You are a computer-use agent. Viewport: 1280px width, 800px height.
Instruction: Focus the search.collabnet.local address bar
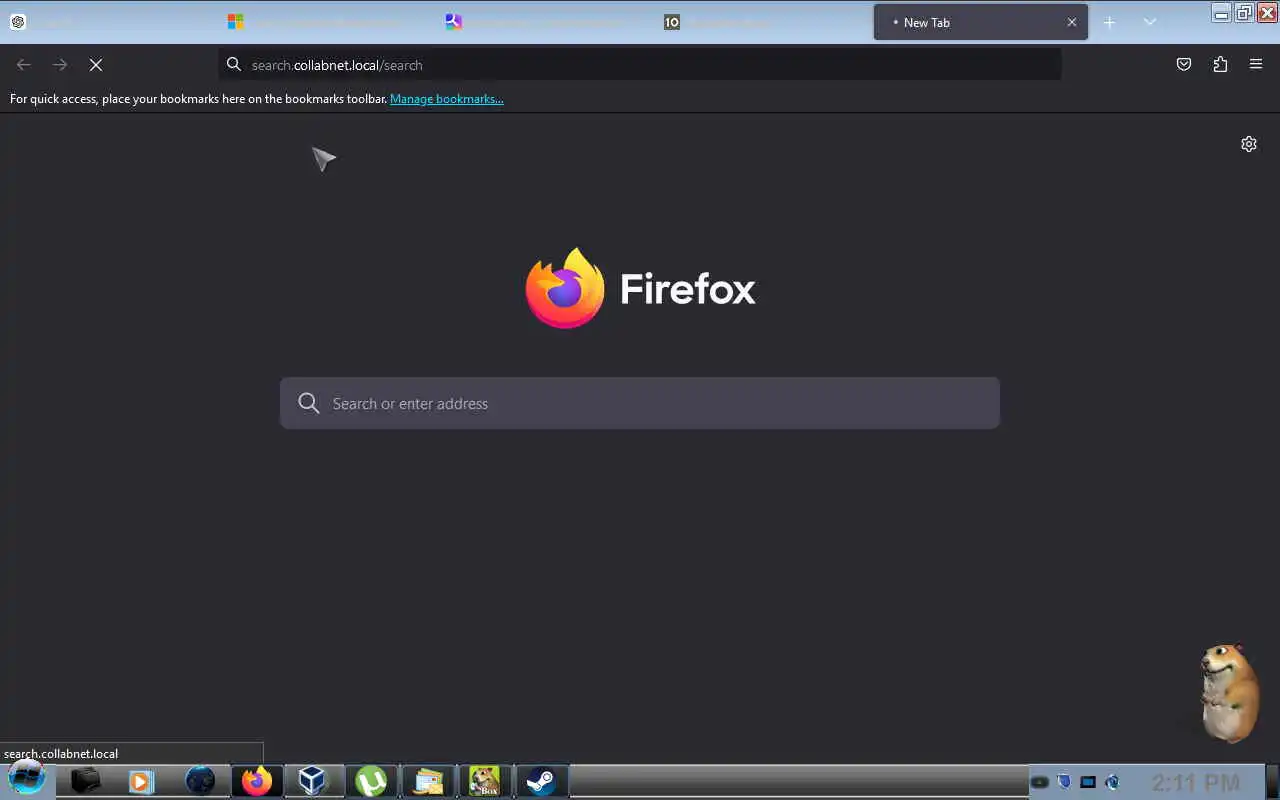(x=640, y=64)
